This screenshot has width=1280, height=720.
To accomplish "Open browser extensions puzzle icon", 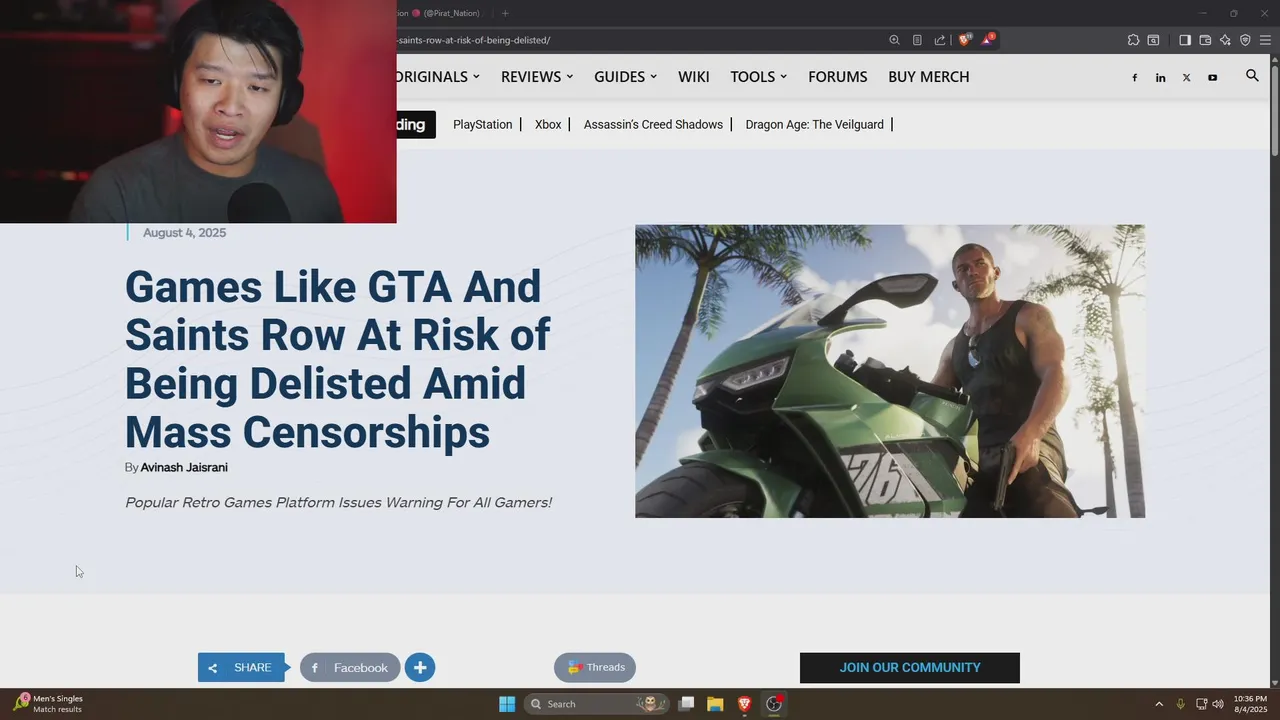I will (x=1133, y=40).
